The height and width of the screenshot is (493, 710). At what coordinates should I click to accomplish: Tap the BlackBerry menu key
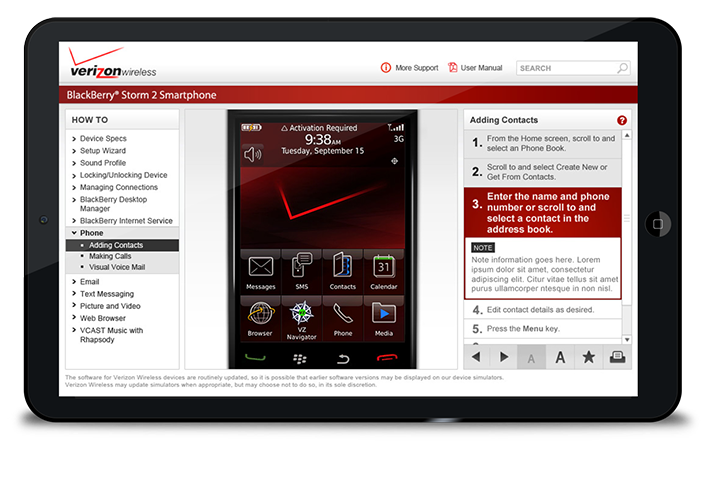click(x=300, y=359)
